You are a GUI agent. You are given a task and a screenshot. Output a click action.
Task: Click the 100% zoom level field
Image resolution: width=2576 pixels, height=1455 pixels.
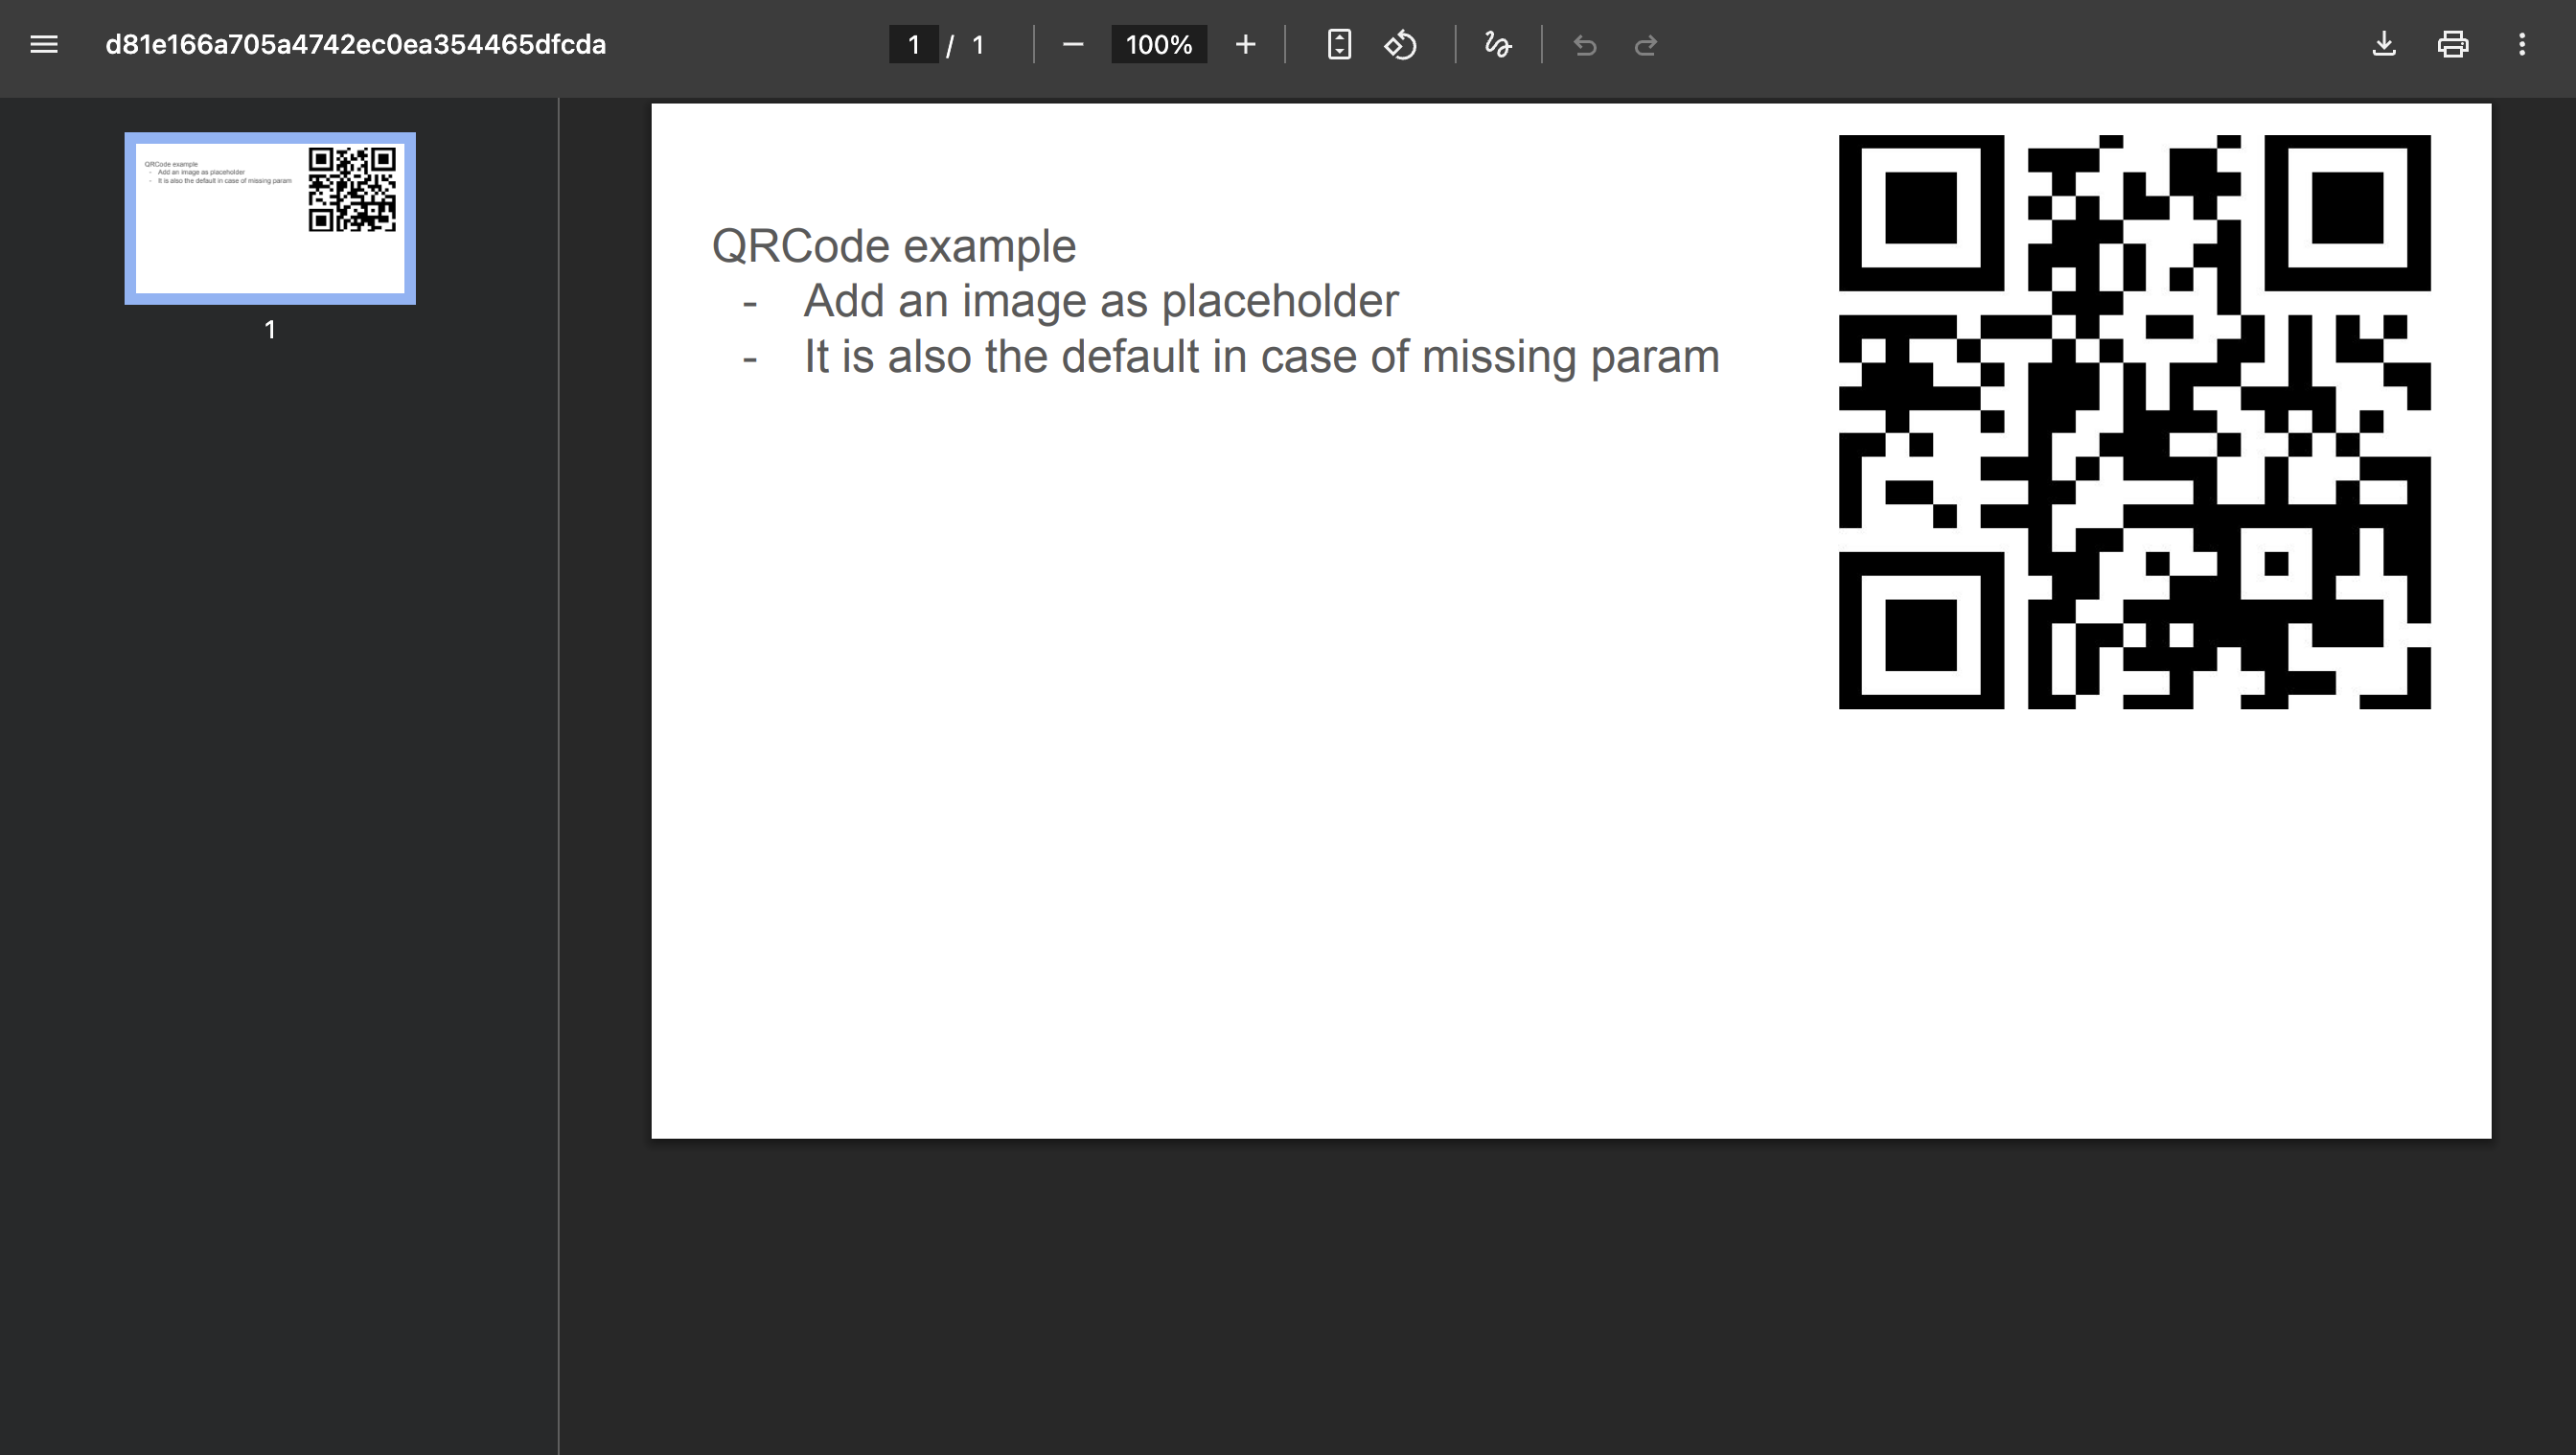click(1158, 45)
